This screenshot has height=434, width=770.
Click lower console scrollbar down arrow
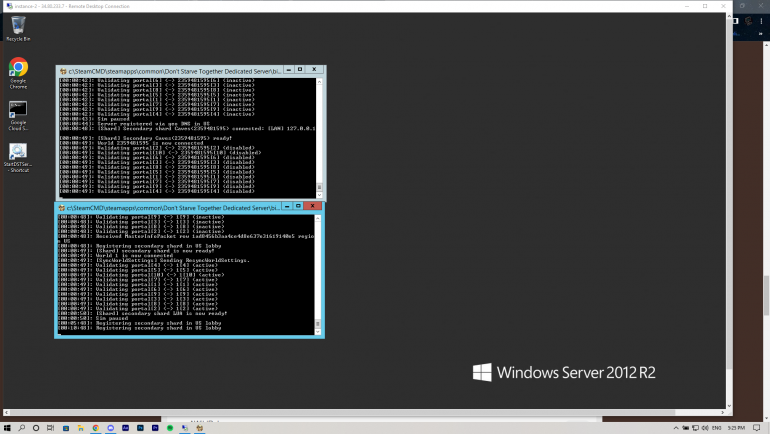[x=318, y=332]
